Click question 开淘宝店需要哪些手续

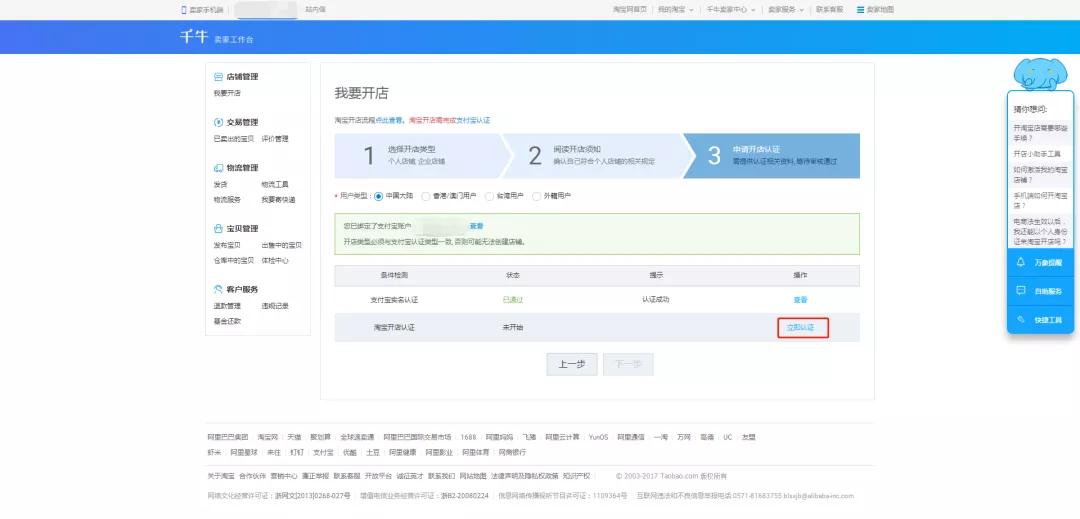tap(1040, 133)
